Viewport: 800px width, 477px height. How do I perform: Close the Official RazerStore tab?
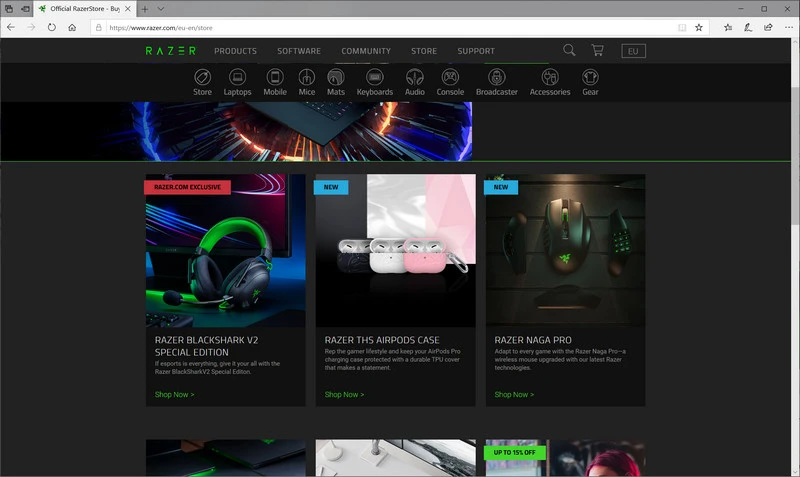click(128, 9)
